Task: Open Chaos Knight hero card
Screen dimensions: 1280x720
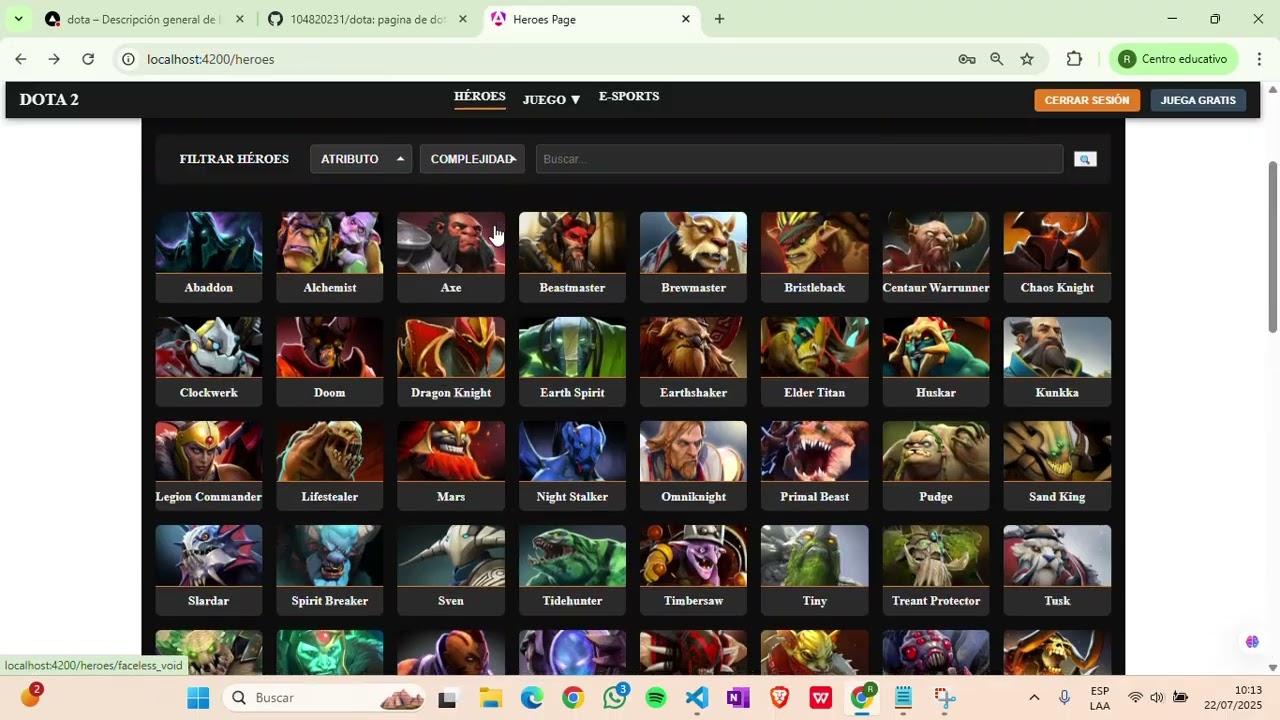Action: pos(1057,256)
